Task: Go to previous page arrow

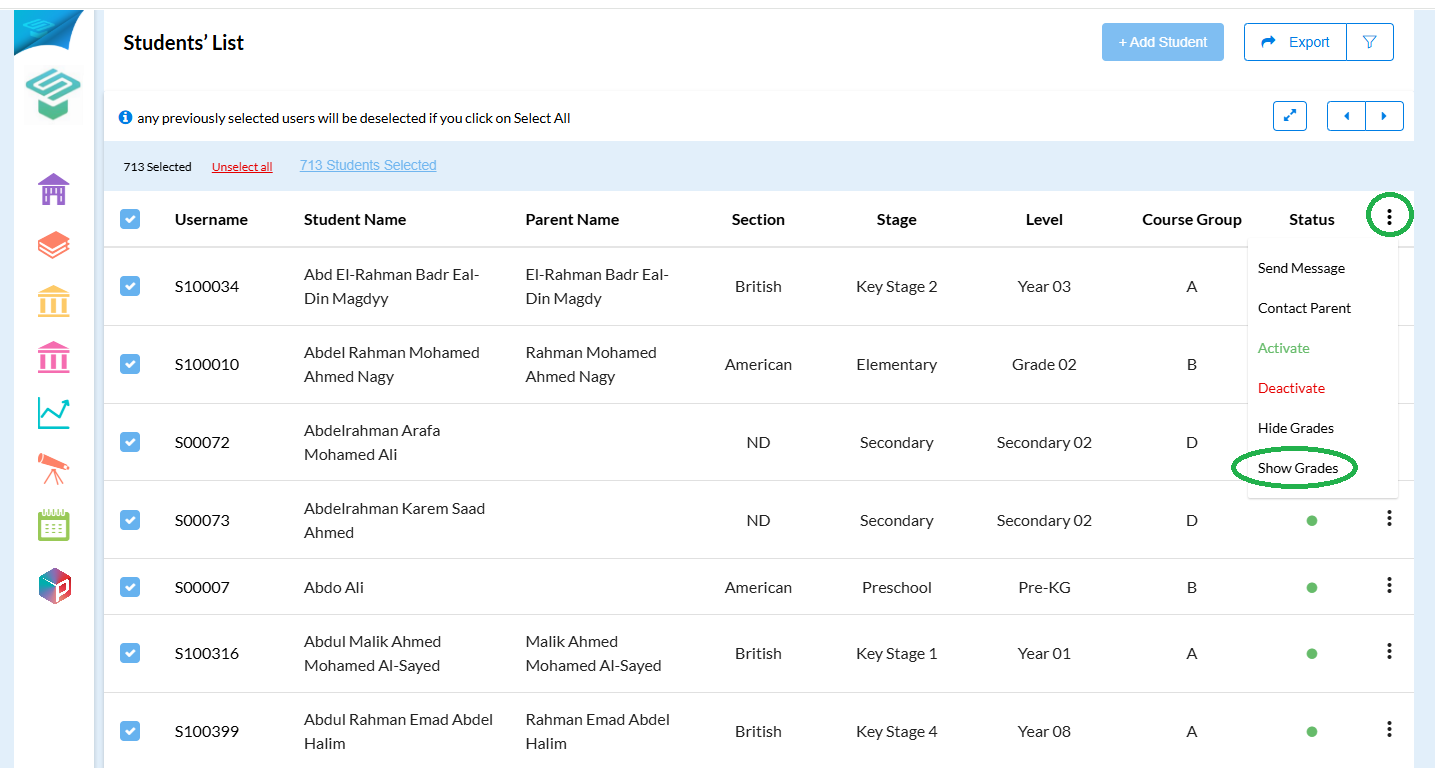Action: (x=1346, y=116)
